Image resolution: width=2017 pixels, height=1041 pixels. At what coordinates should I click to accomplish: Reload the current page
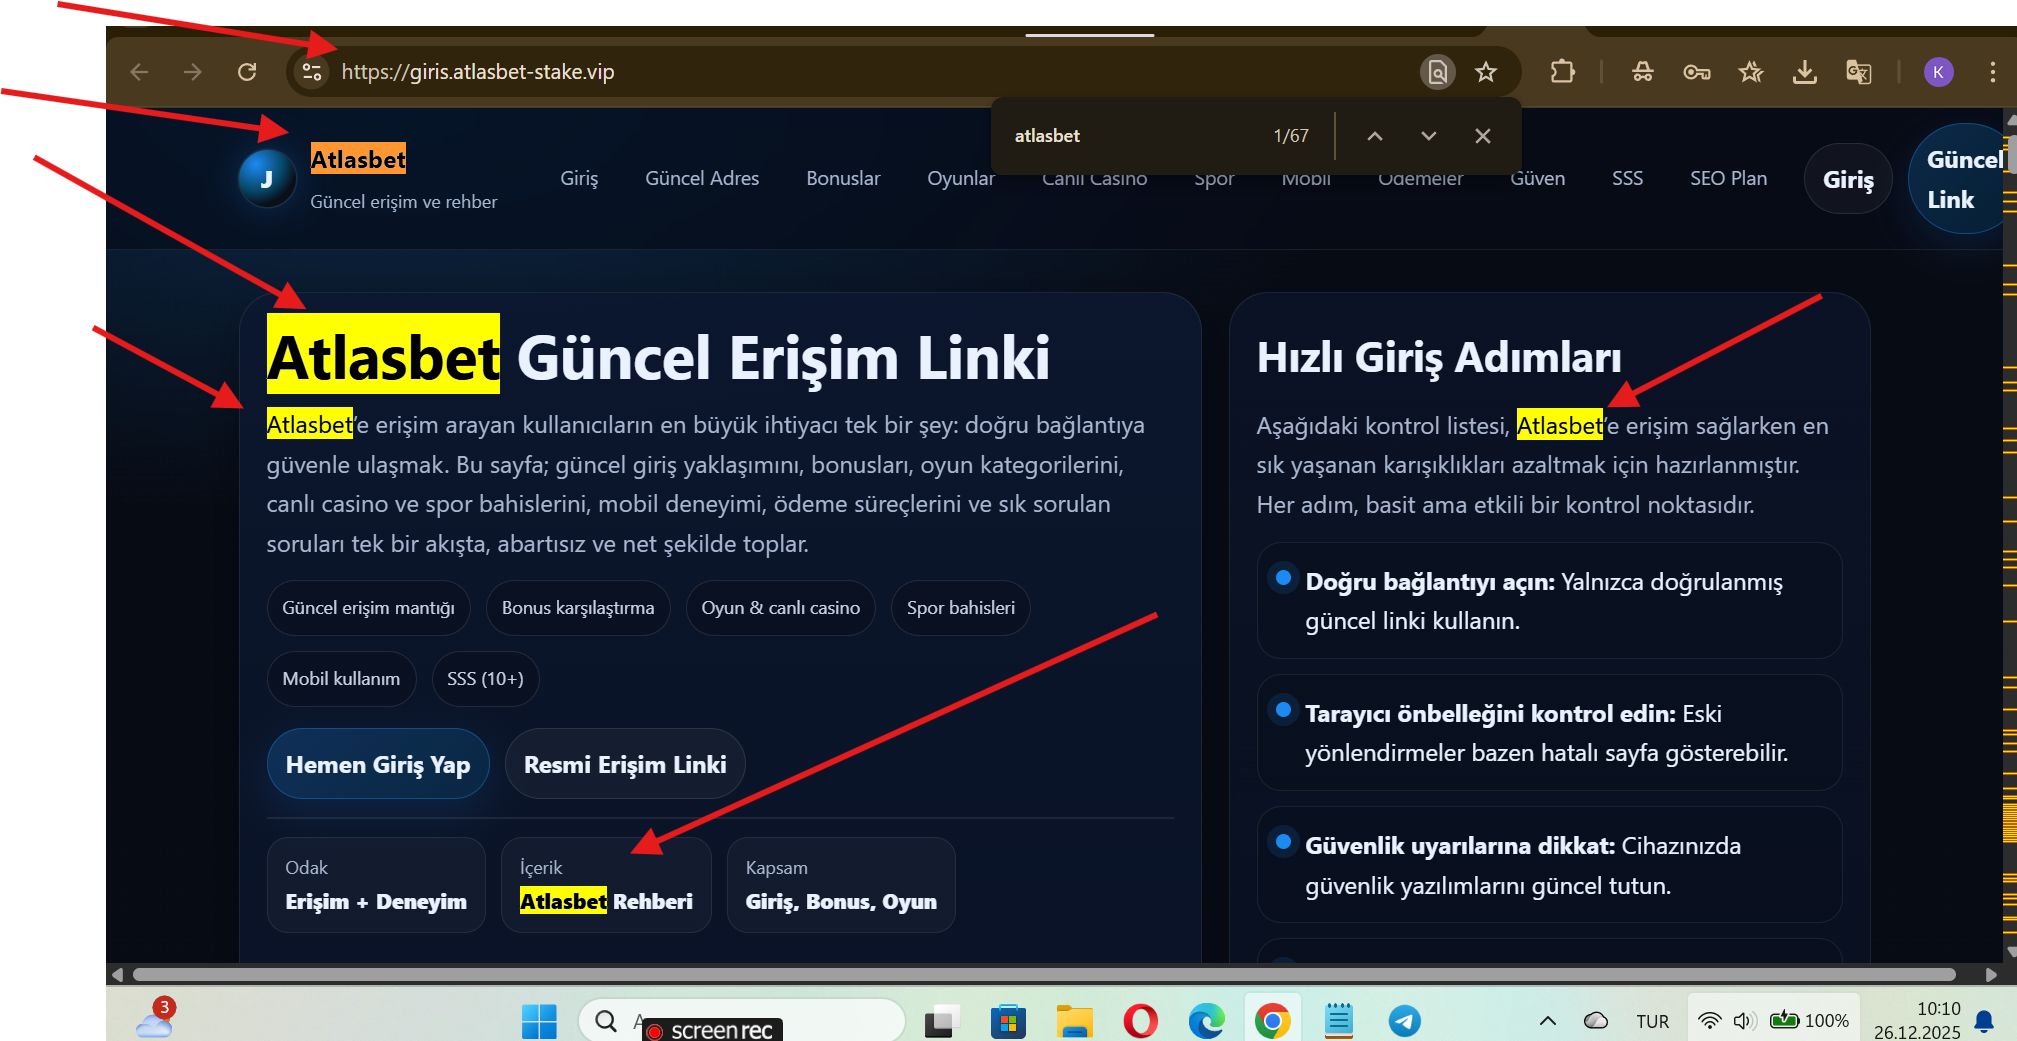pos(247,72)
